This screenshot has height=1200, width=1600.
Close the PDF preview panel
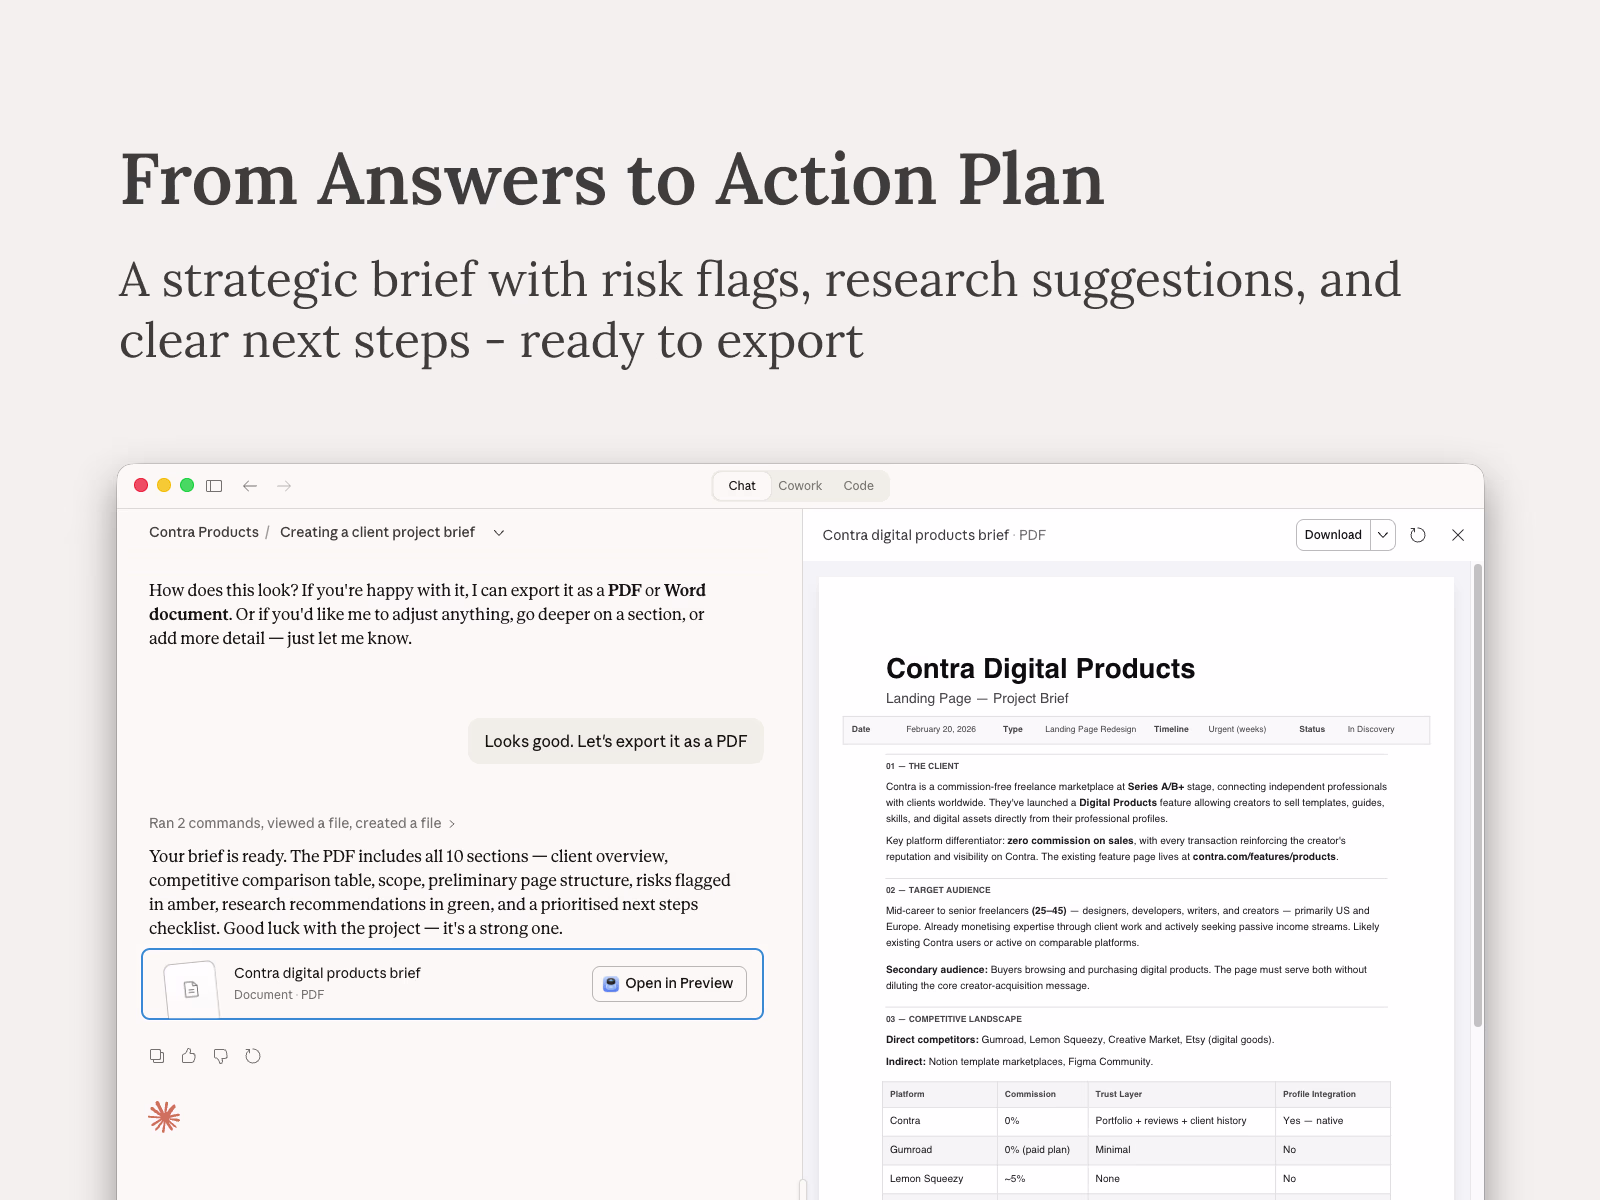tap(1458, 535)
